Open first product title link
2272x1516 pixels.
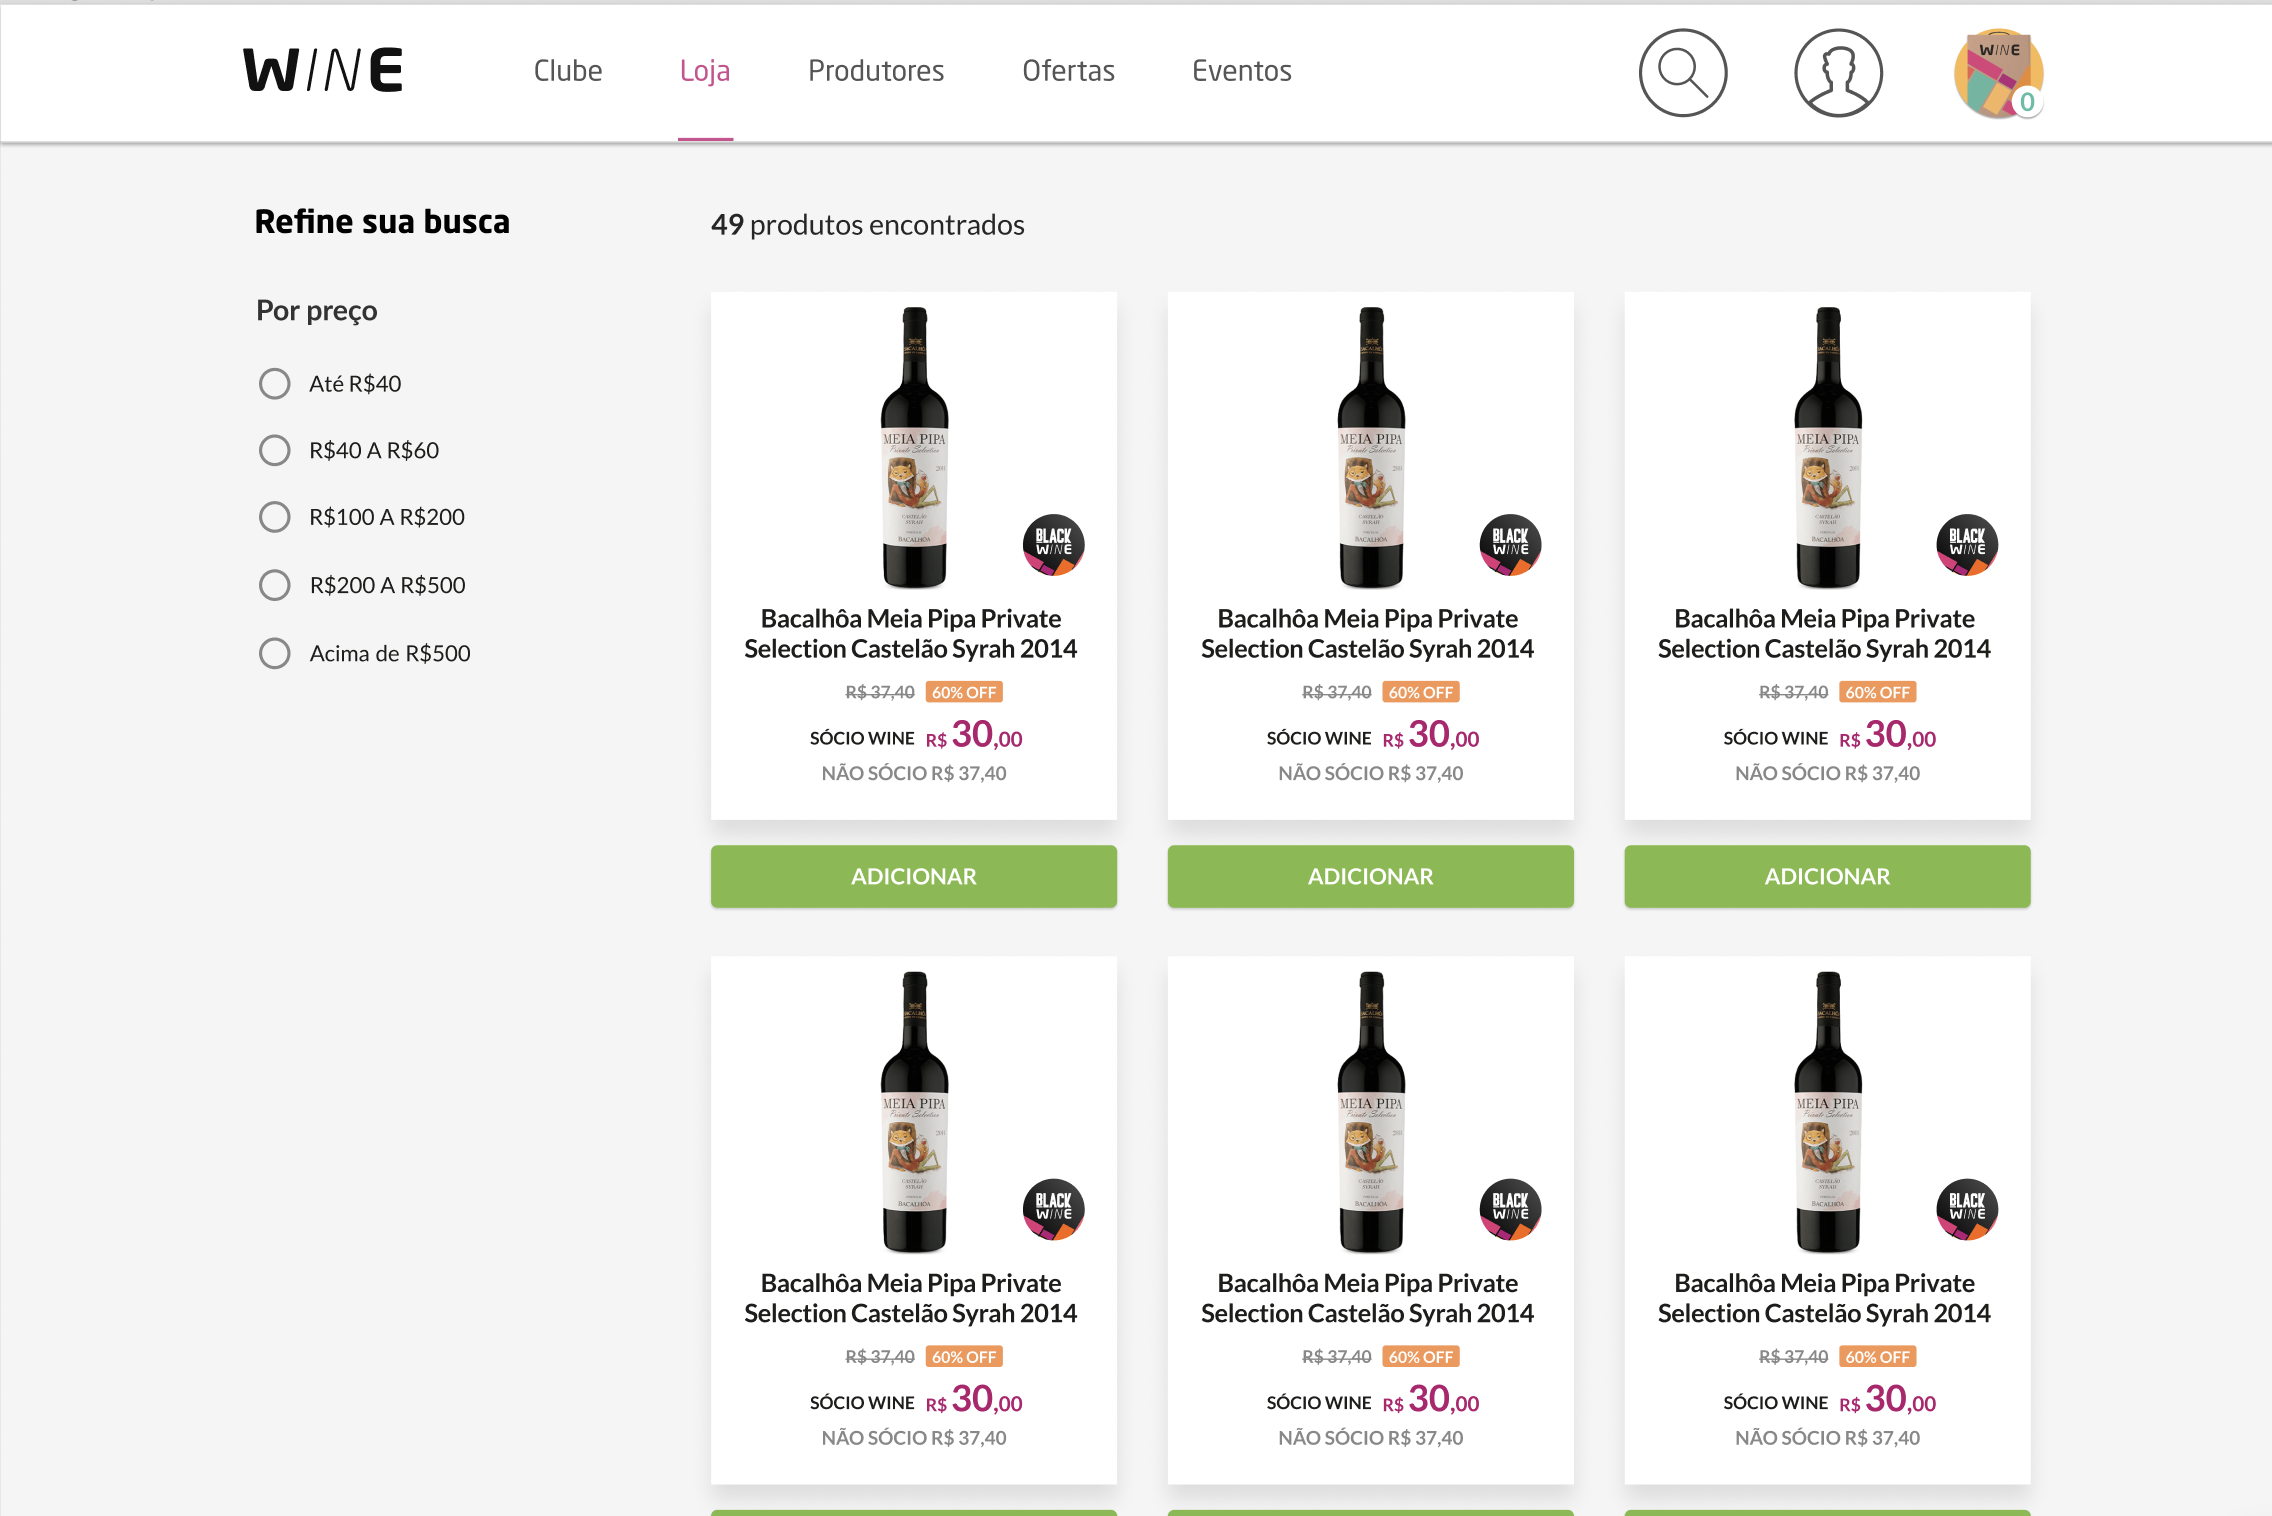tap(911, 634)
